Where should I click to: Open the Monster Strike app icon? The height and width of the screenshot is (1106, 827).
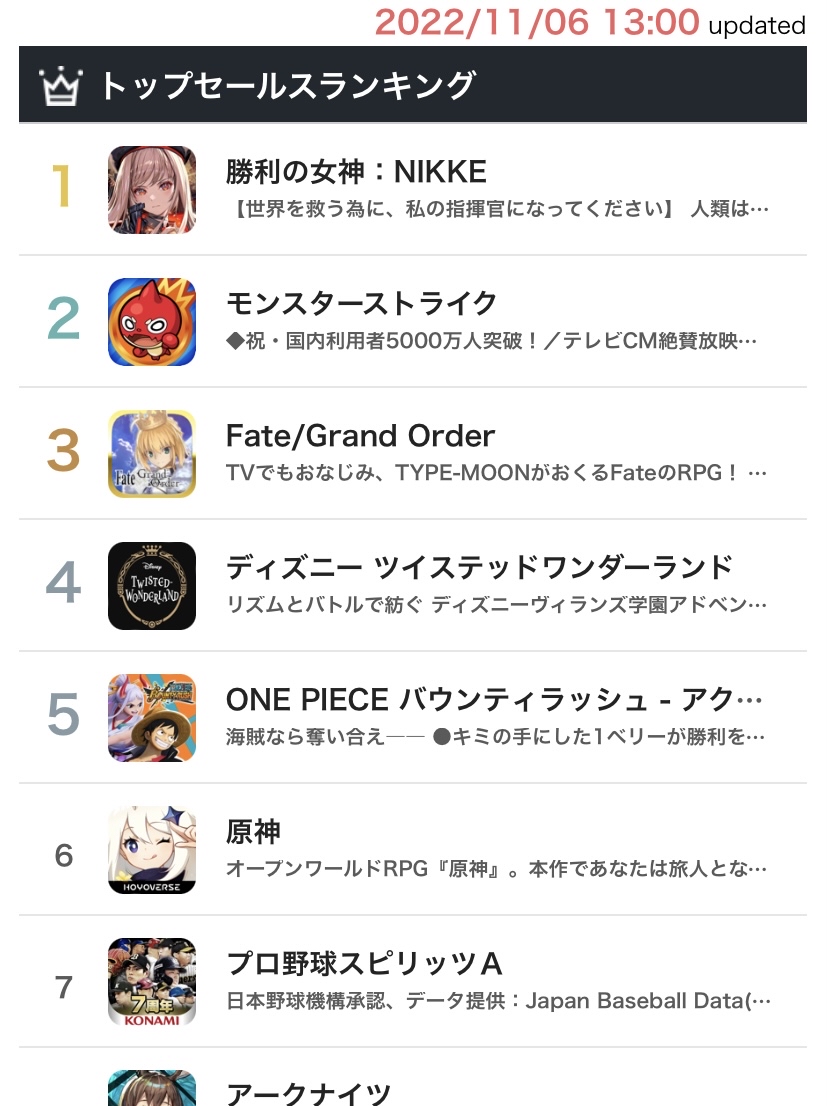152,321
